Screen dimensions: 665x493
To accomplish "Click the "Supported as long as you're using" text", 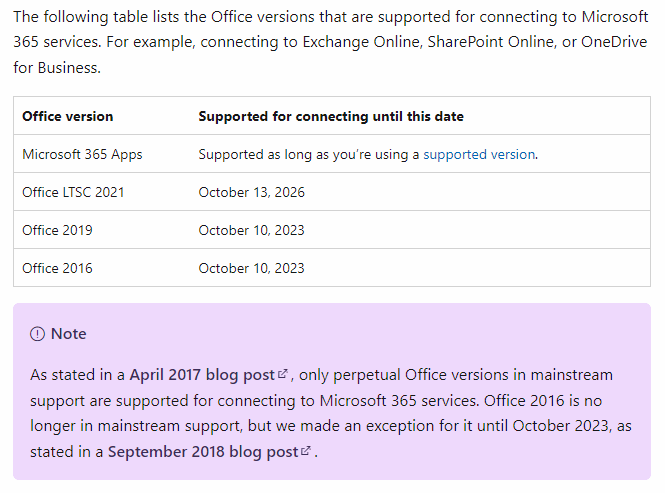I will point(309,154).
